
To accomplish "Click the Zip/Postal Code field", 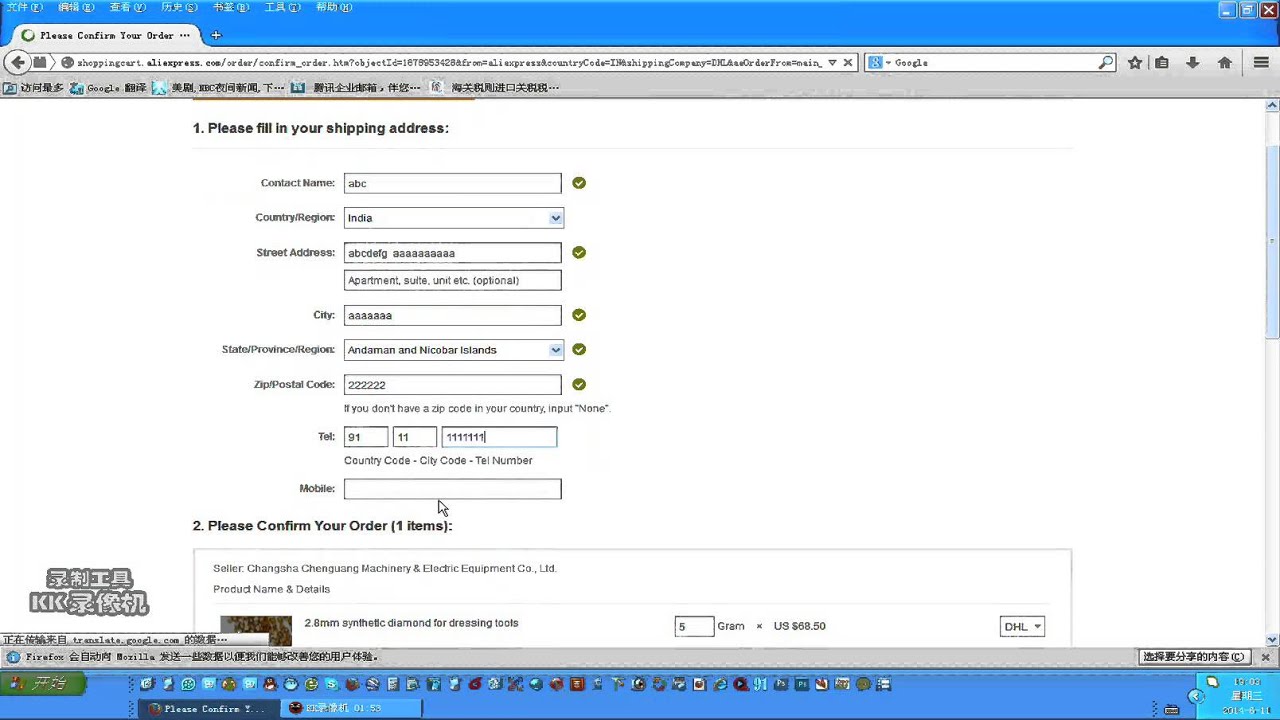I will tap(452, 385).
